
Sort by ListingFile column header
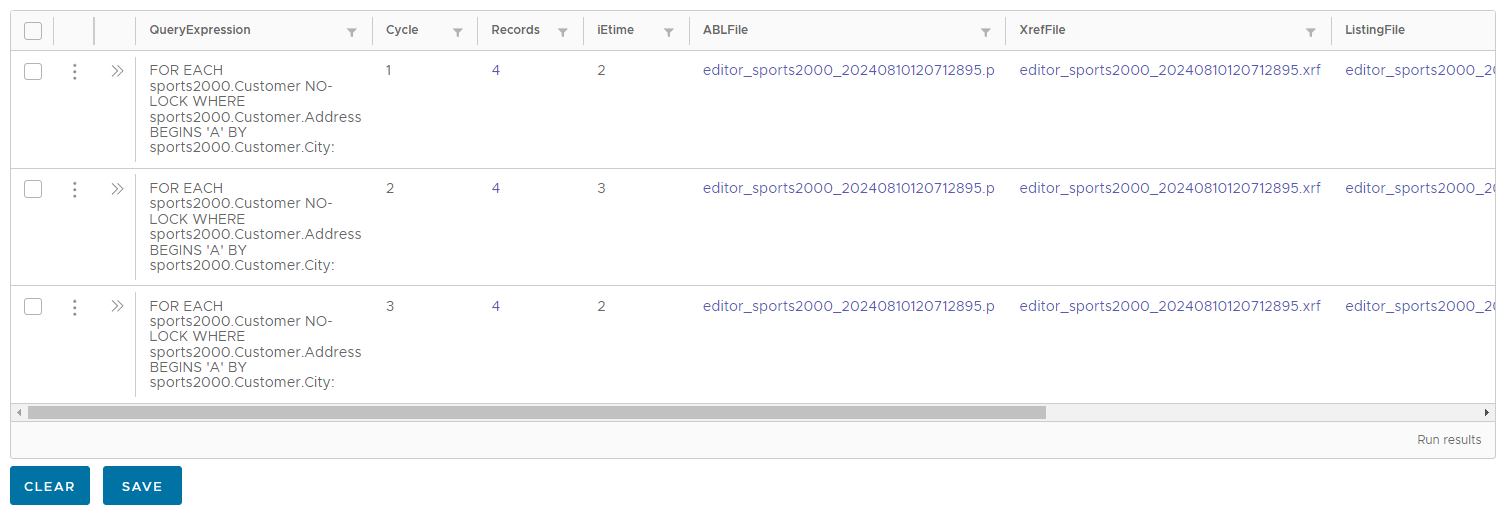(x=1375, y=30)
